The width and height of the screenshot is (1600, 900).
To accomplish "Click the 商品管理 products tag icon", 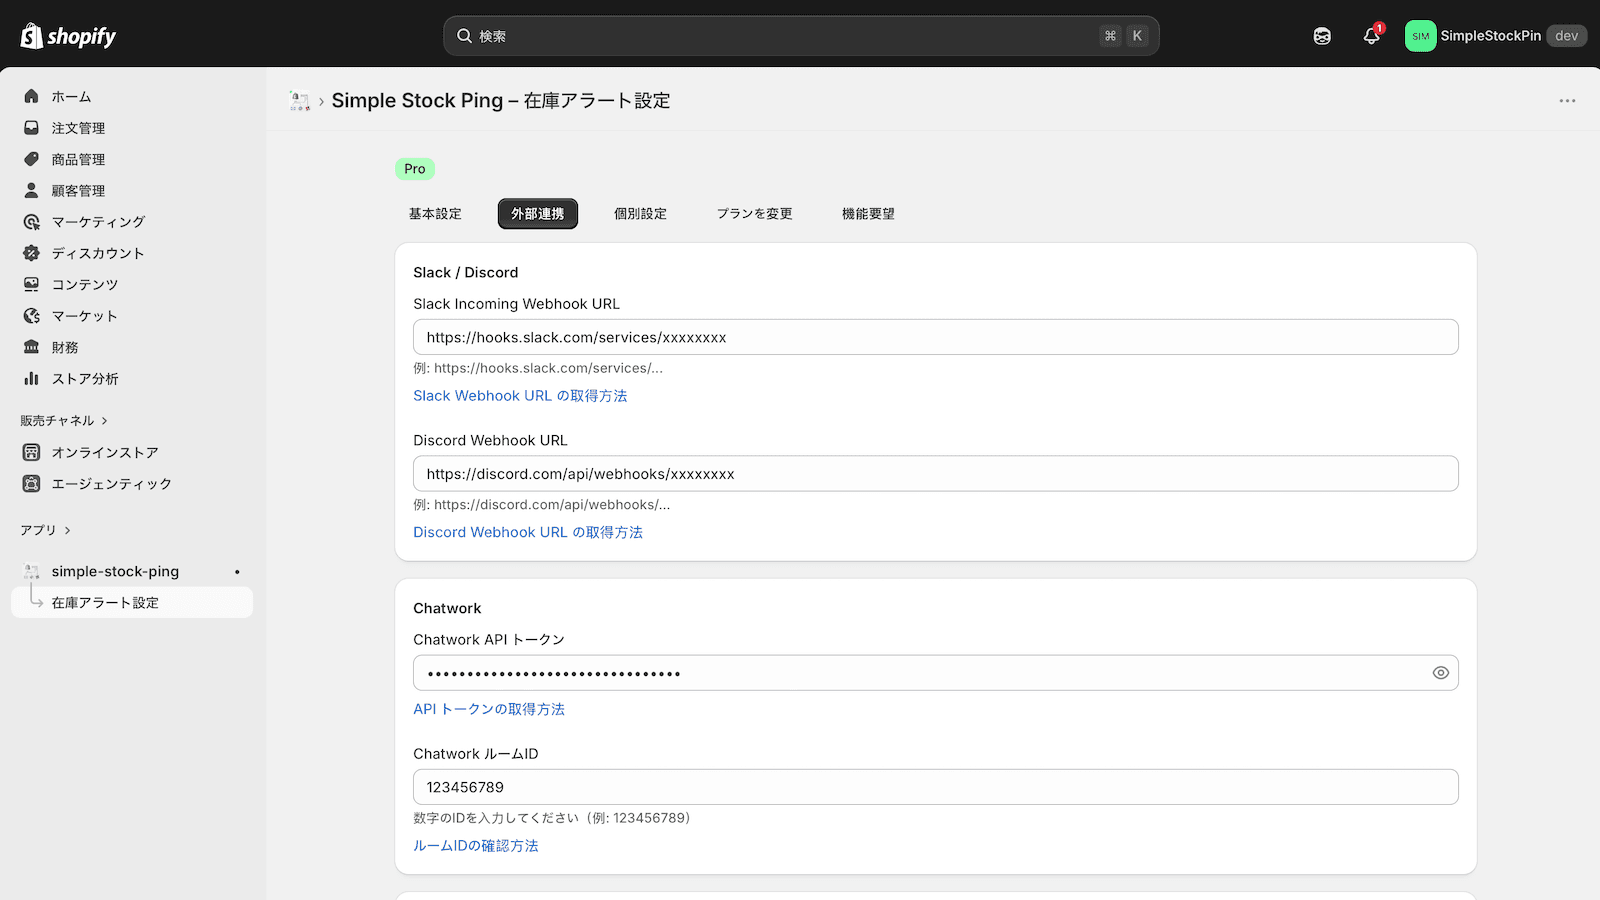I will pos(32,159).
